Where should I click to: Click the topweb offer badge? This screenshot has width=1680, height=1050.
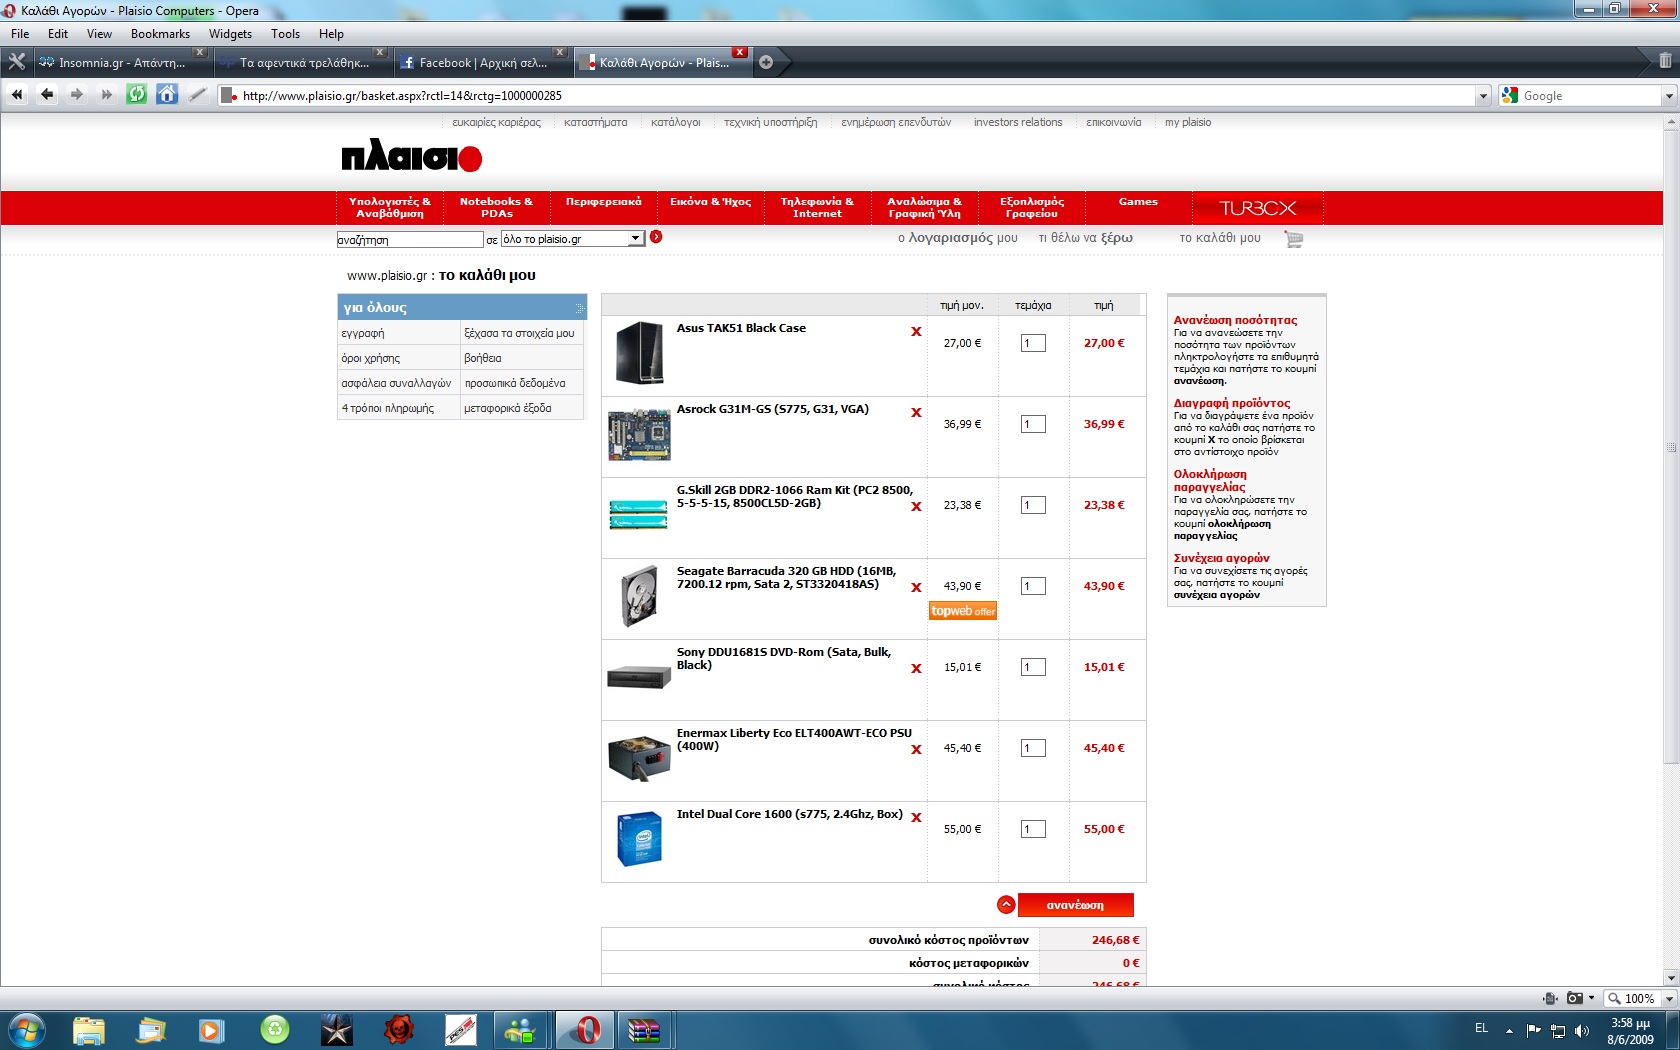pos(963,611)
